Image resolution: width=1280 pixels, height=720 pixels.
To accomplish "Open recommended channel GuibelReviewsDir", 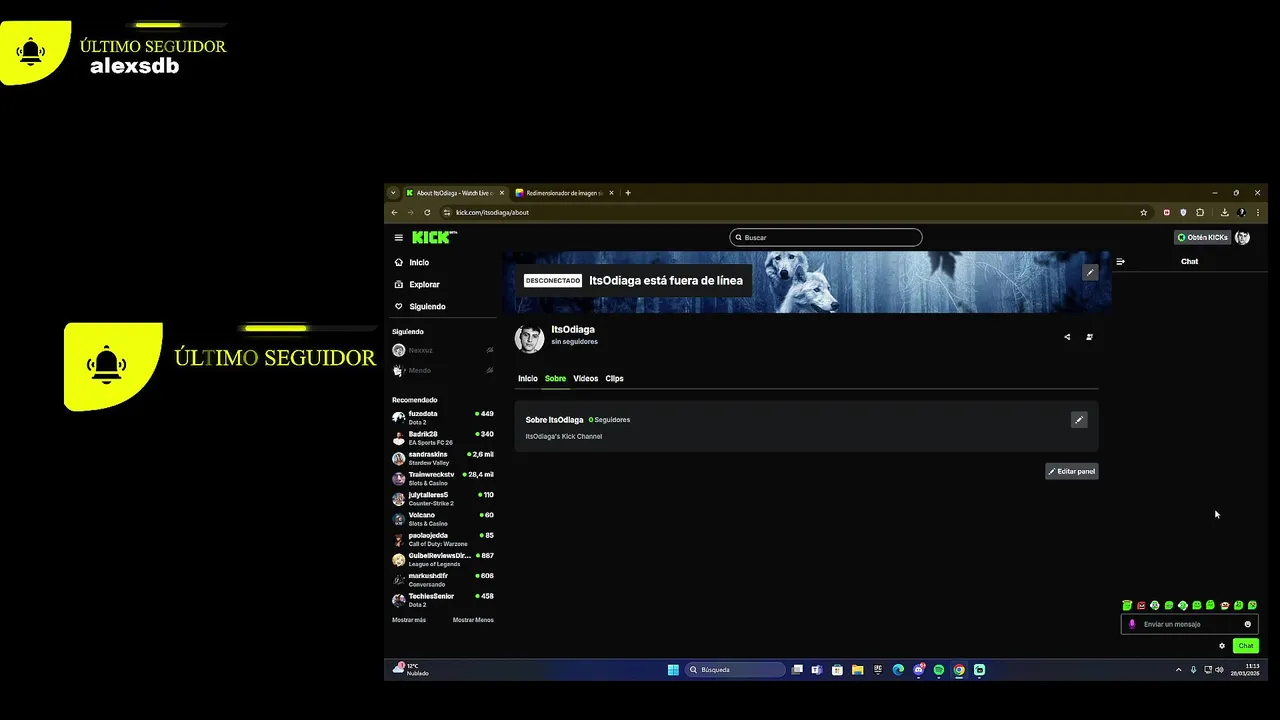I will click(443, 559).
